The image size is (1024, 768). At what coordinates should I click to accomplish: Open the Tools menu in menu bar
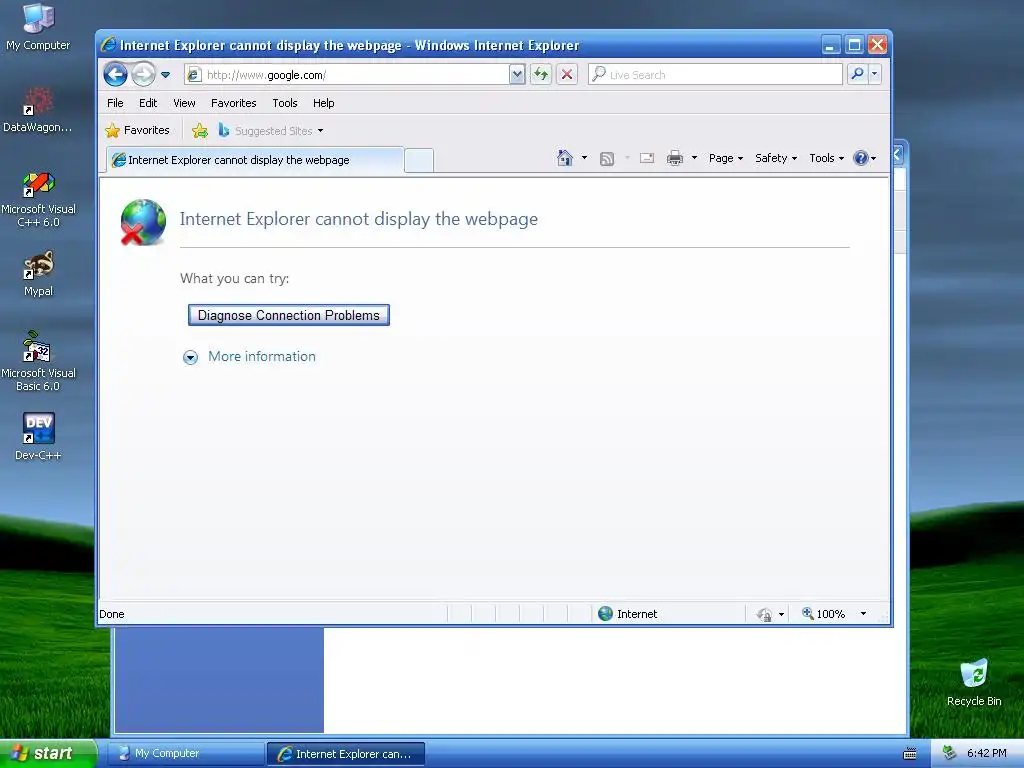pyautogui.click(x=285, y=103)
